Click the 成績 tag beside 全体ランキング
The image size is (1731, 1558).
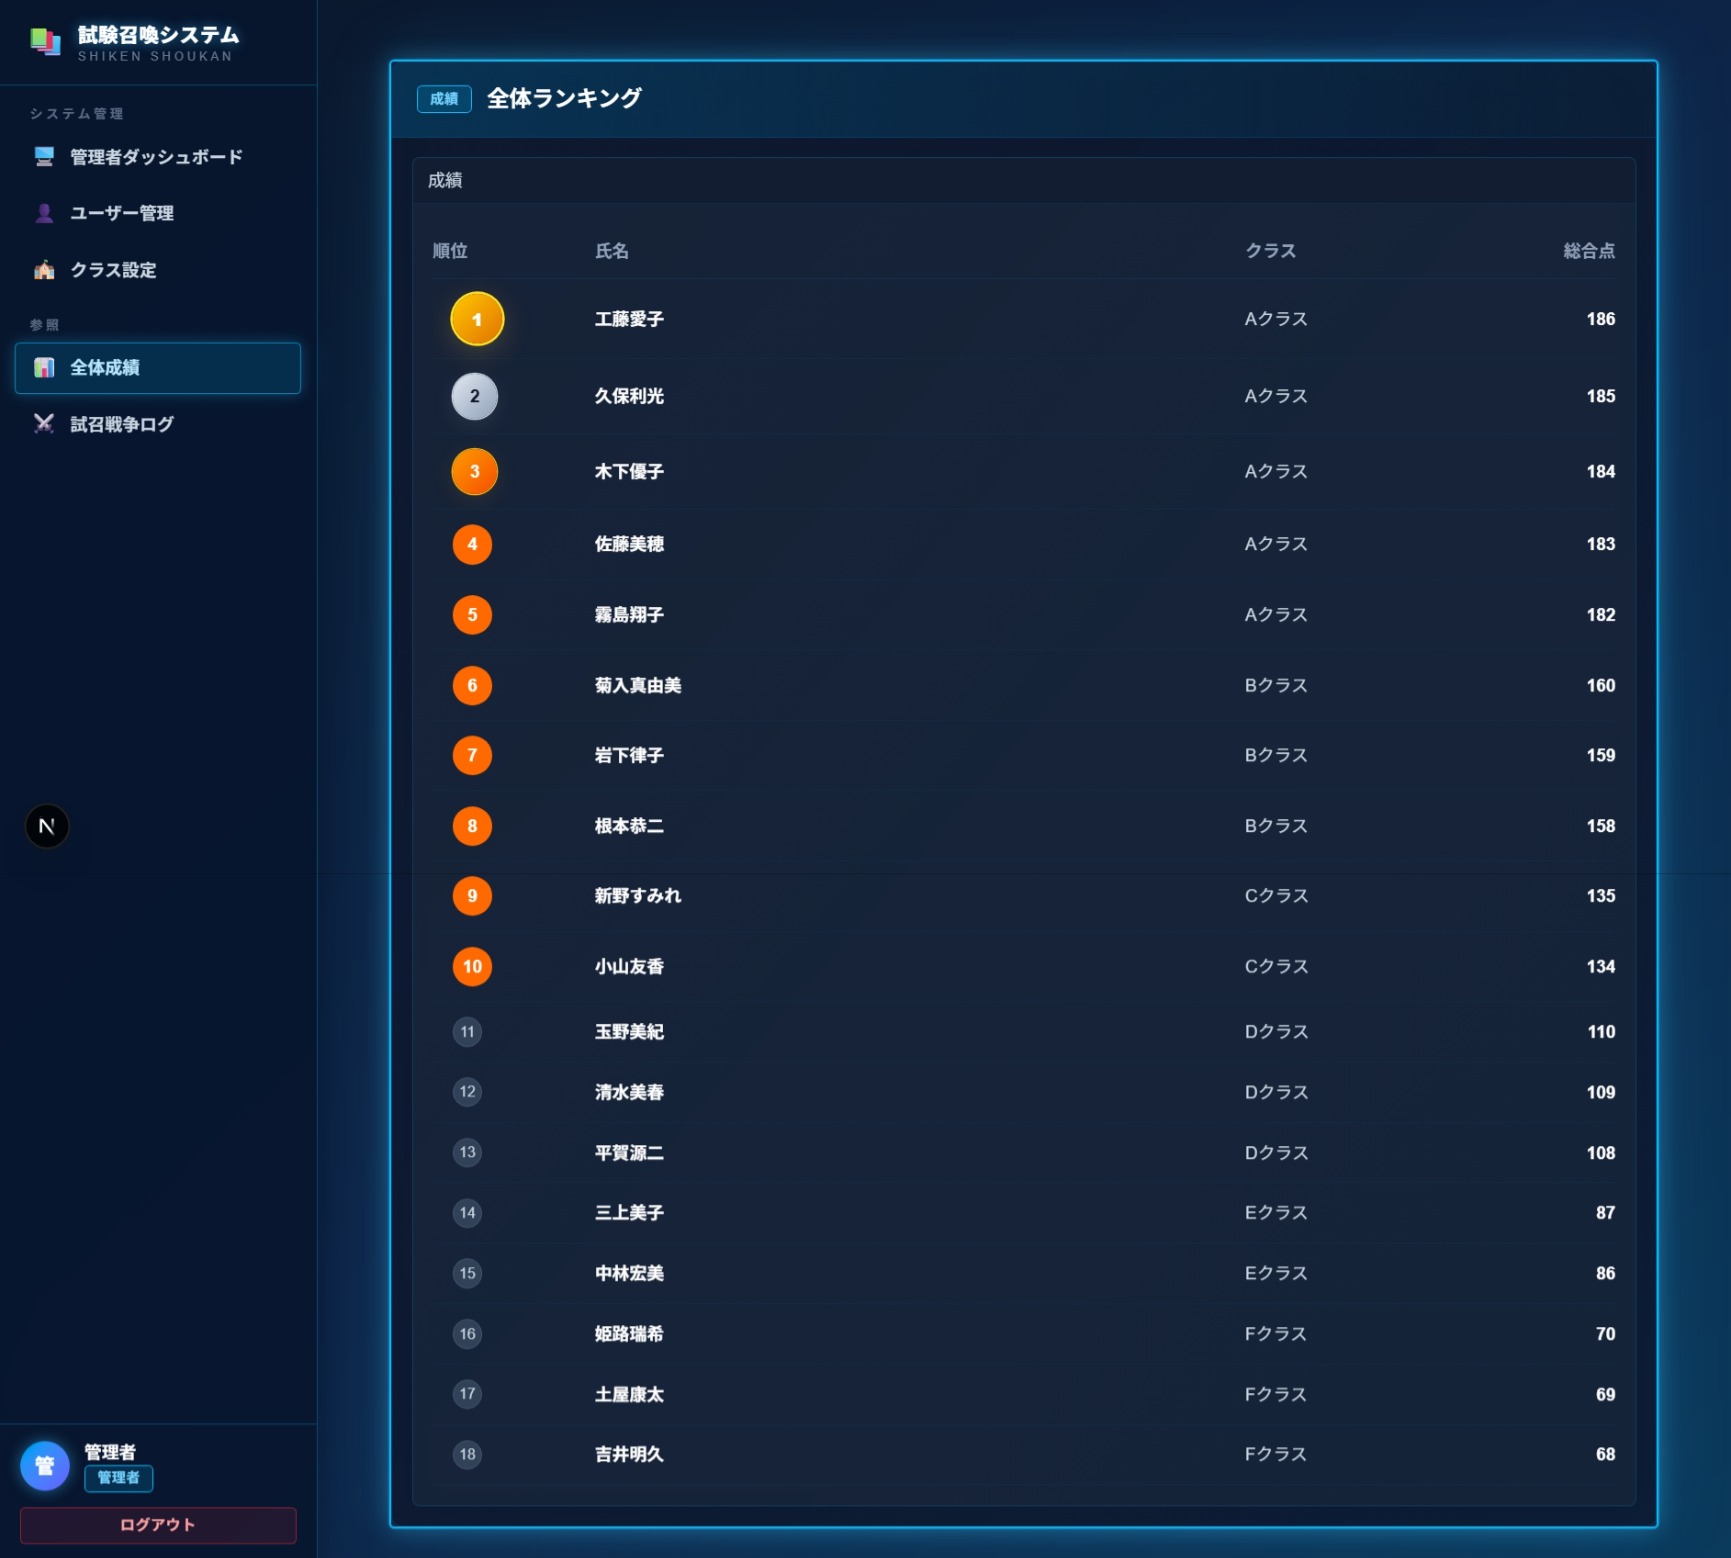pos(444,99)
